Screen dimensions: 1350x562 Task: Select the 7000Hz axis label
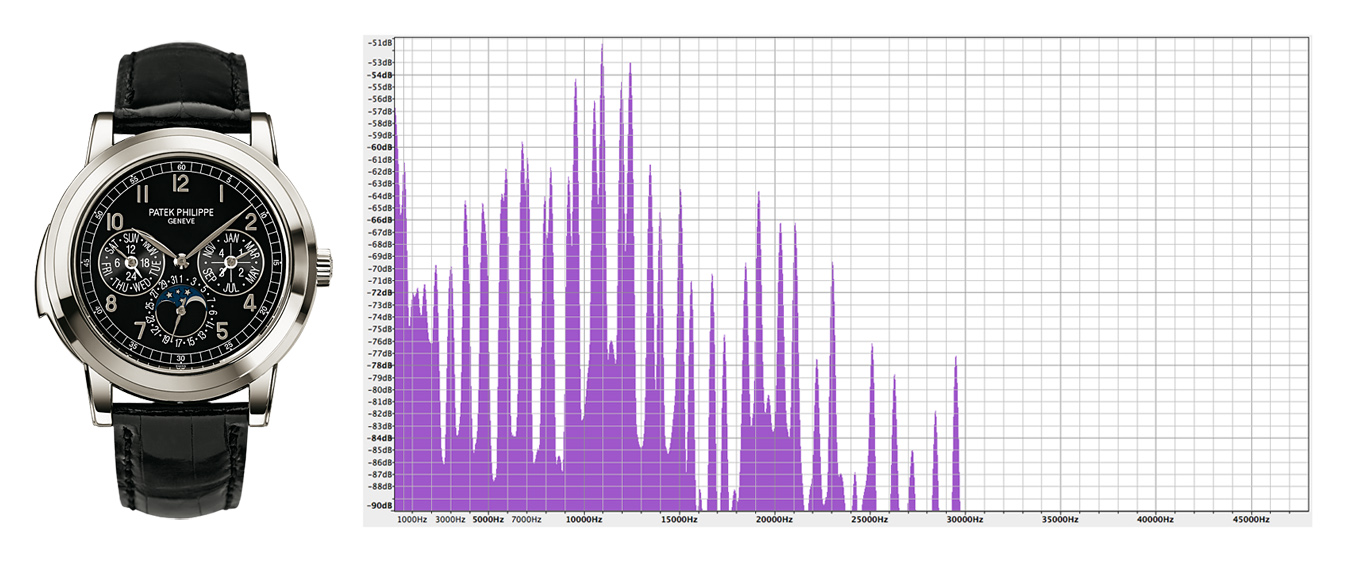point(526,520)
